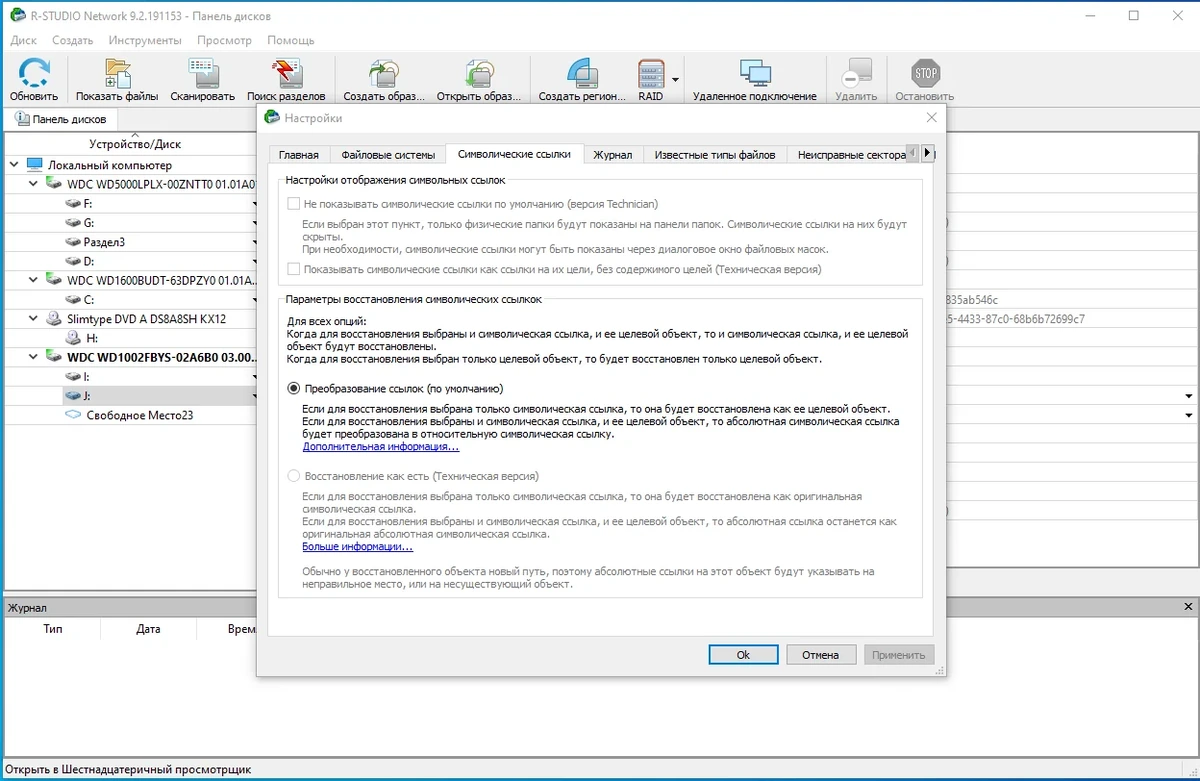Click Локальный компьютер computer icon
The width and height of the screenshot is (1200, 781).
pos(35,165)
